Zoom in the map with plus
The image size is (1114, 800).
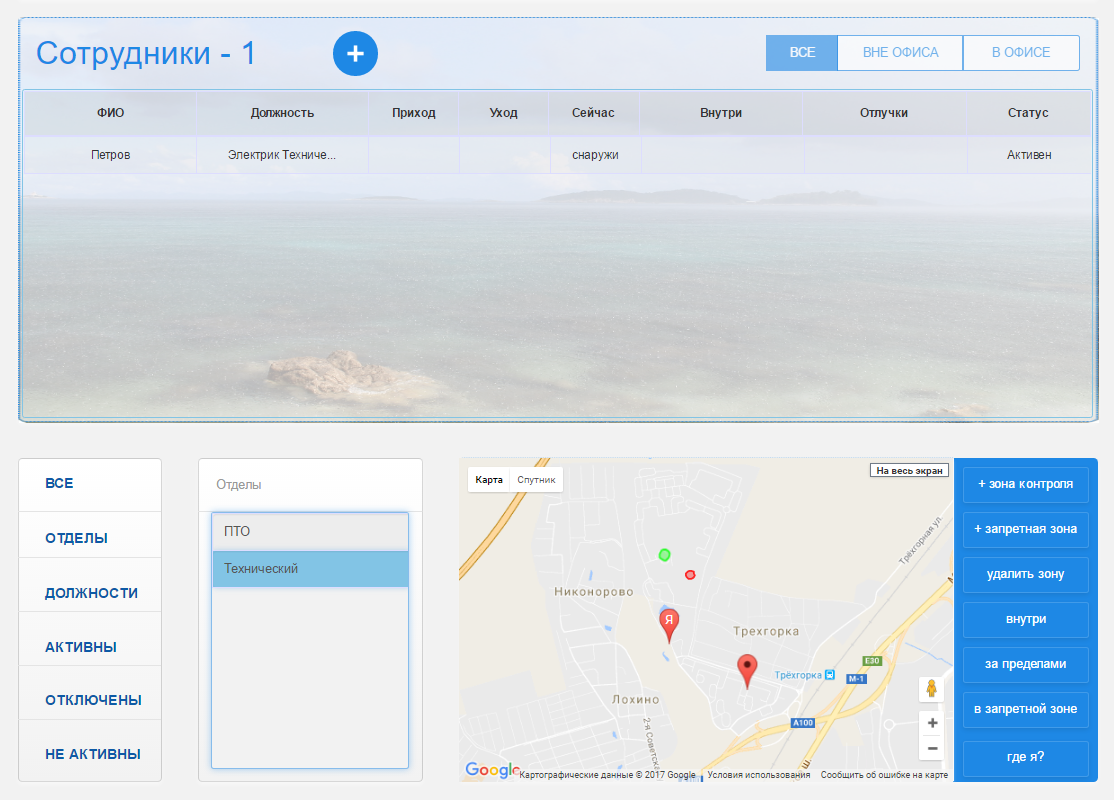pyautogui.click(x=932, y=723)
